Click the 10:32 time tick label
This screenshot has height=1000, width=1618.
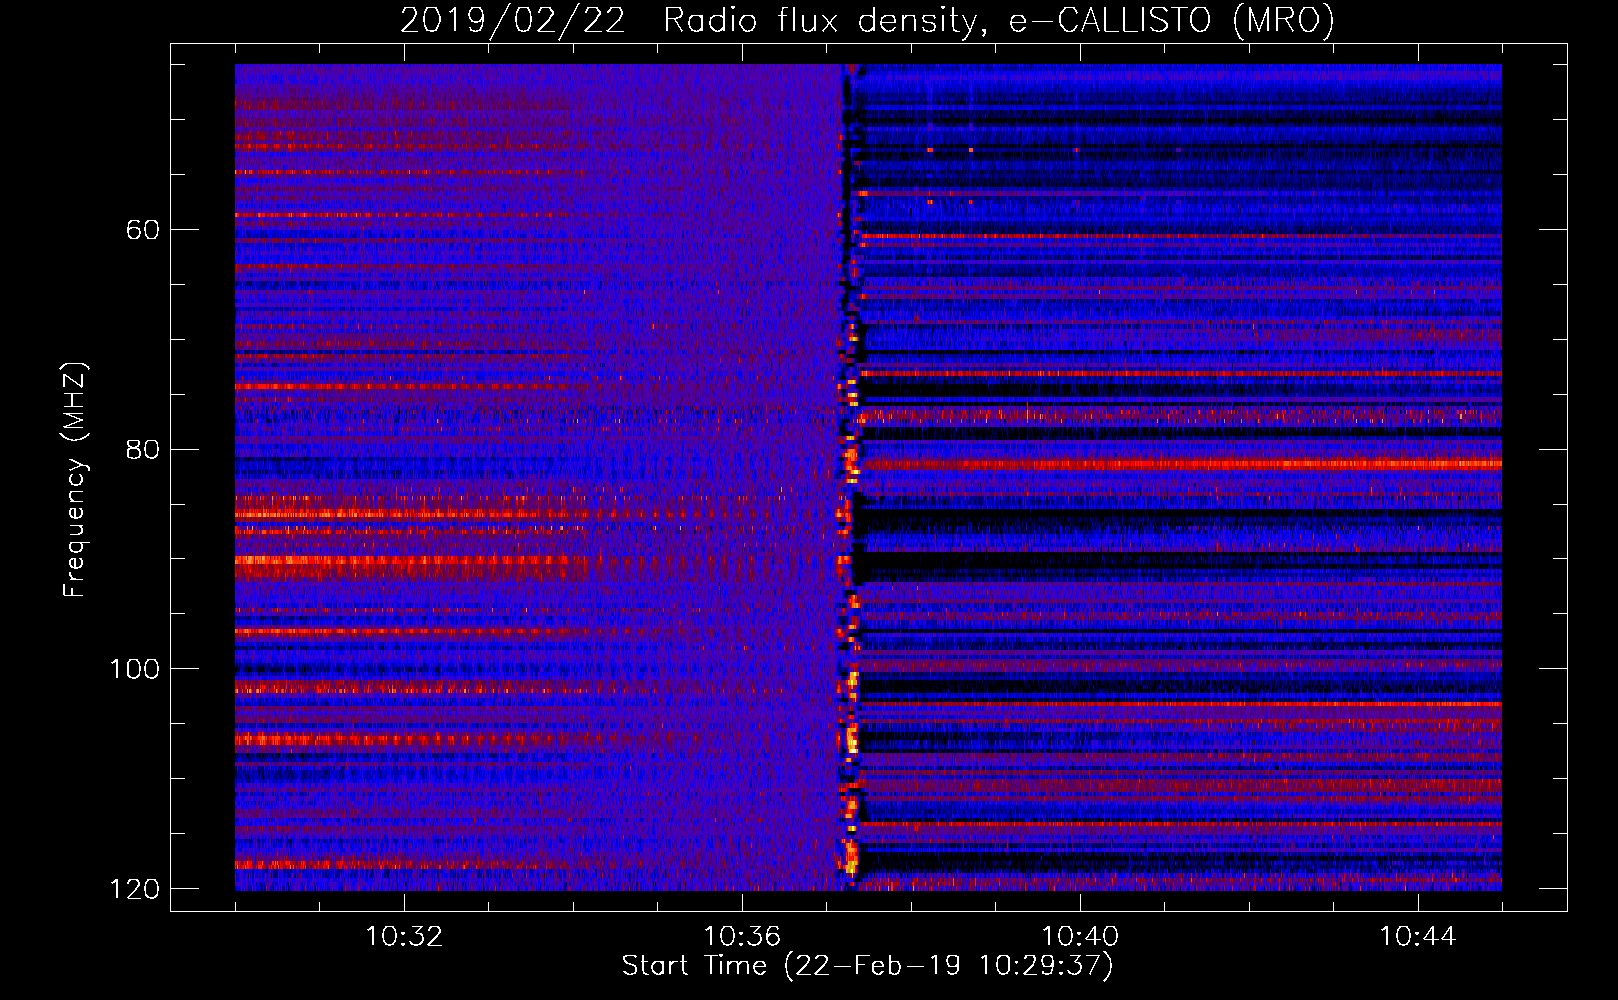[404, 937]
